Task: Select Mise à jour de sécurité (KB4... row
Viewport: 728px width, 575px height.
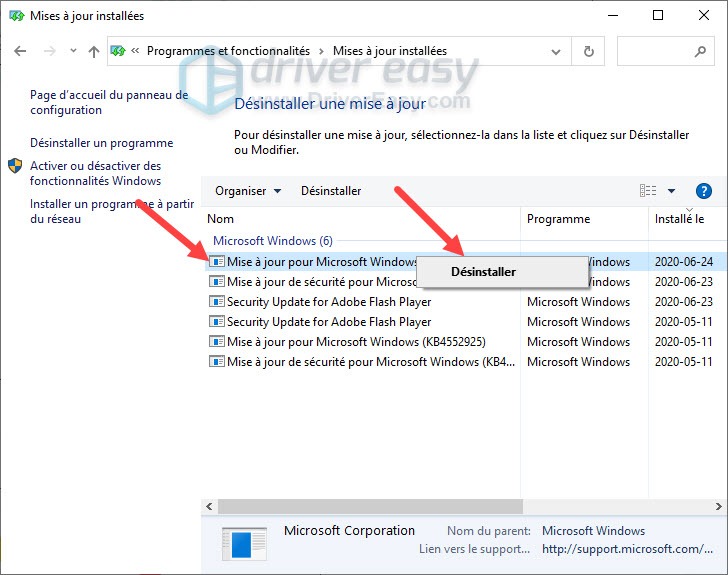Action: pos(371,362)
